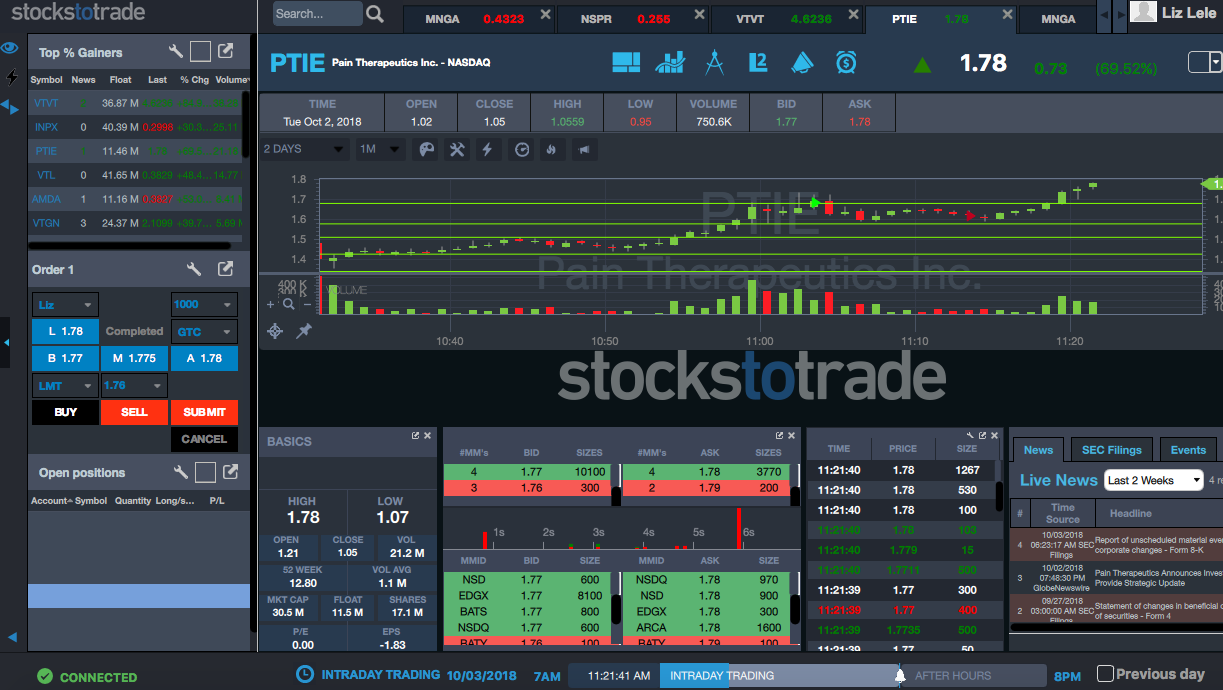Viewport: 1223px width, 690px height.
Task: Expand the 1.76 price dropdown
Action: point(134,386)
